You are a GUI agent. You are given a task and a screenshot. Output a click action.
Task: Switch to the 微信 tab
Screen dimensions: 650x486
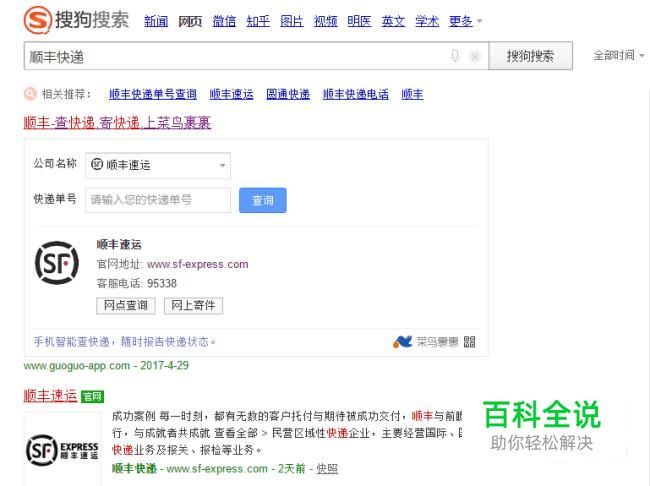[224, 21]
